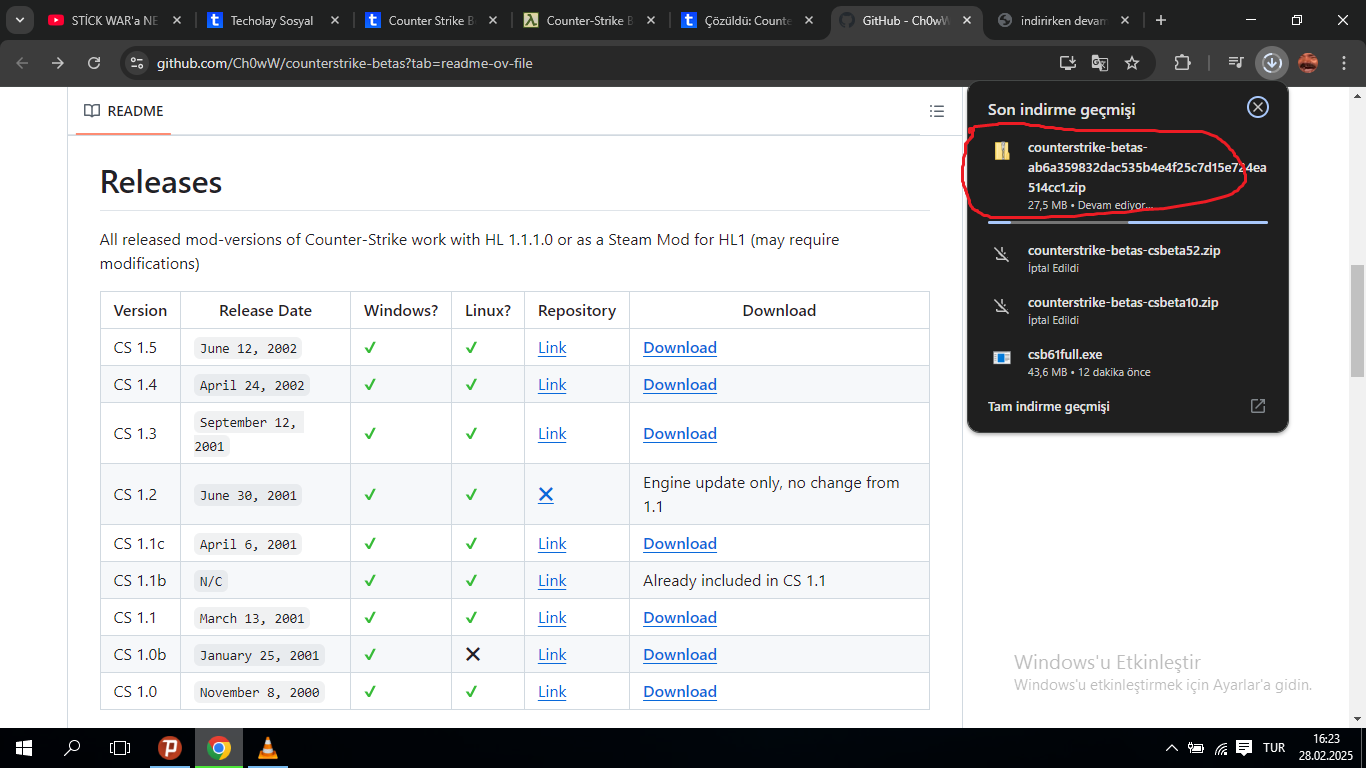Click the csb61full.exe file icon
This screenshot has width=1366, height=768.
click(x=1002, y=357)
